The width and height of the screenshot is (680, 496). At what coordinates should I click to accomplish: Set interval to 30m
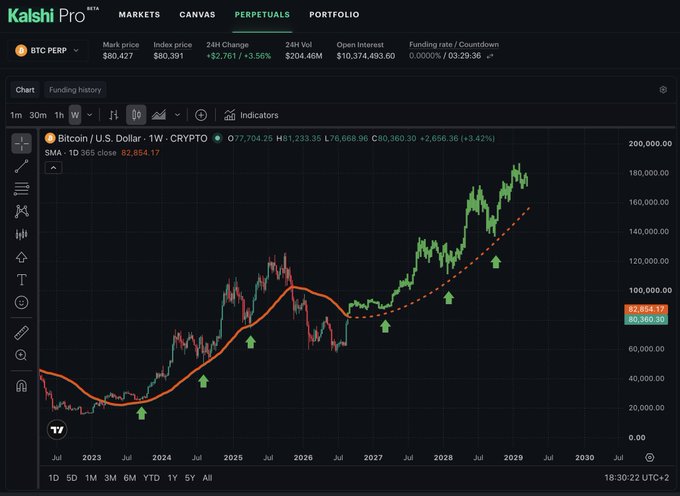pyautogui.click(x=38, y=115)
